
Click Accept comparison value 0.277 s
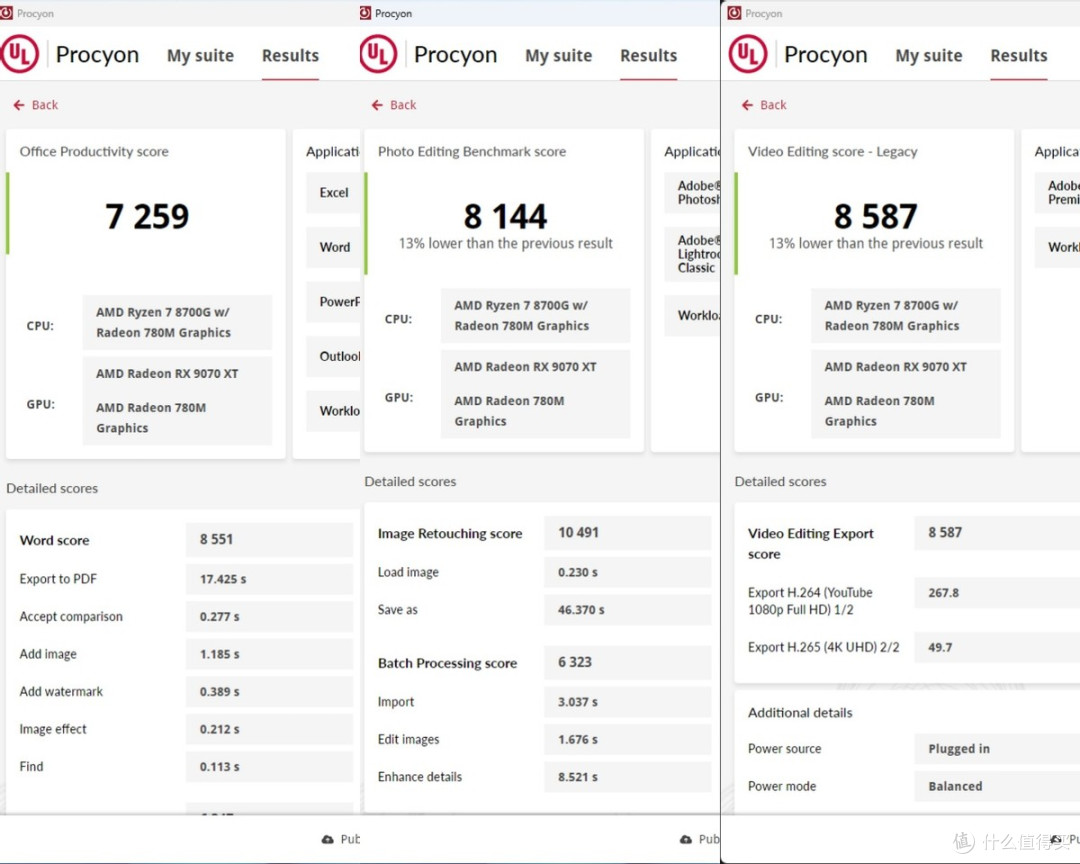coord(269,617)
